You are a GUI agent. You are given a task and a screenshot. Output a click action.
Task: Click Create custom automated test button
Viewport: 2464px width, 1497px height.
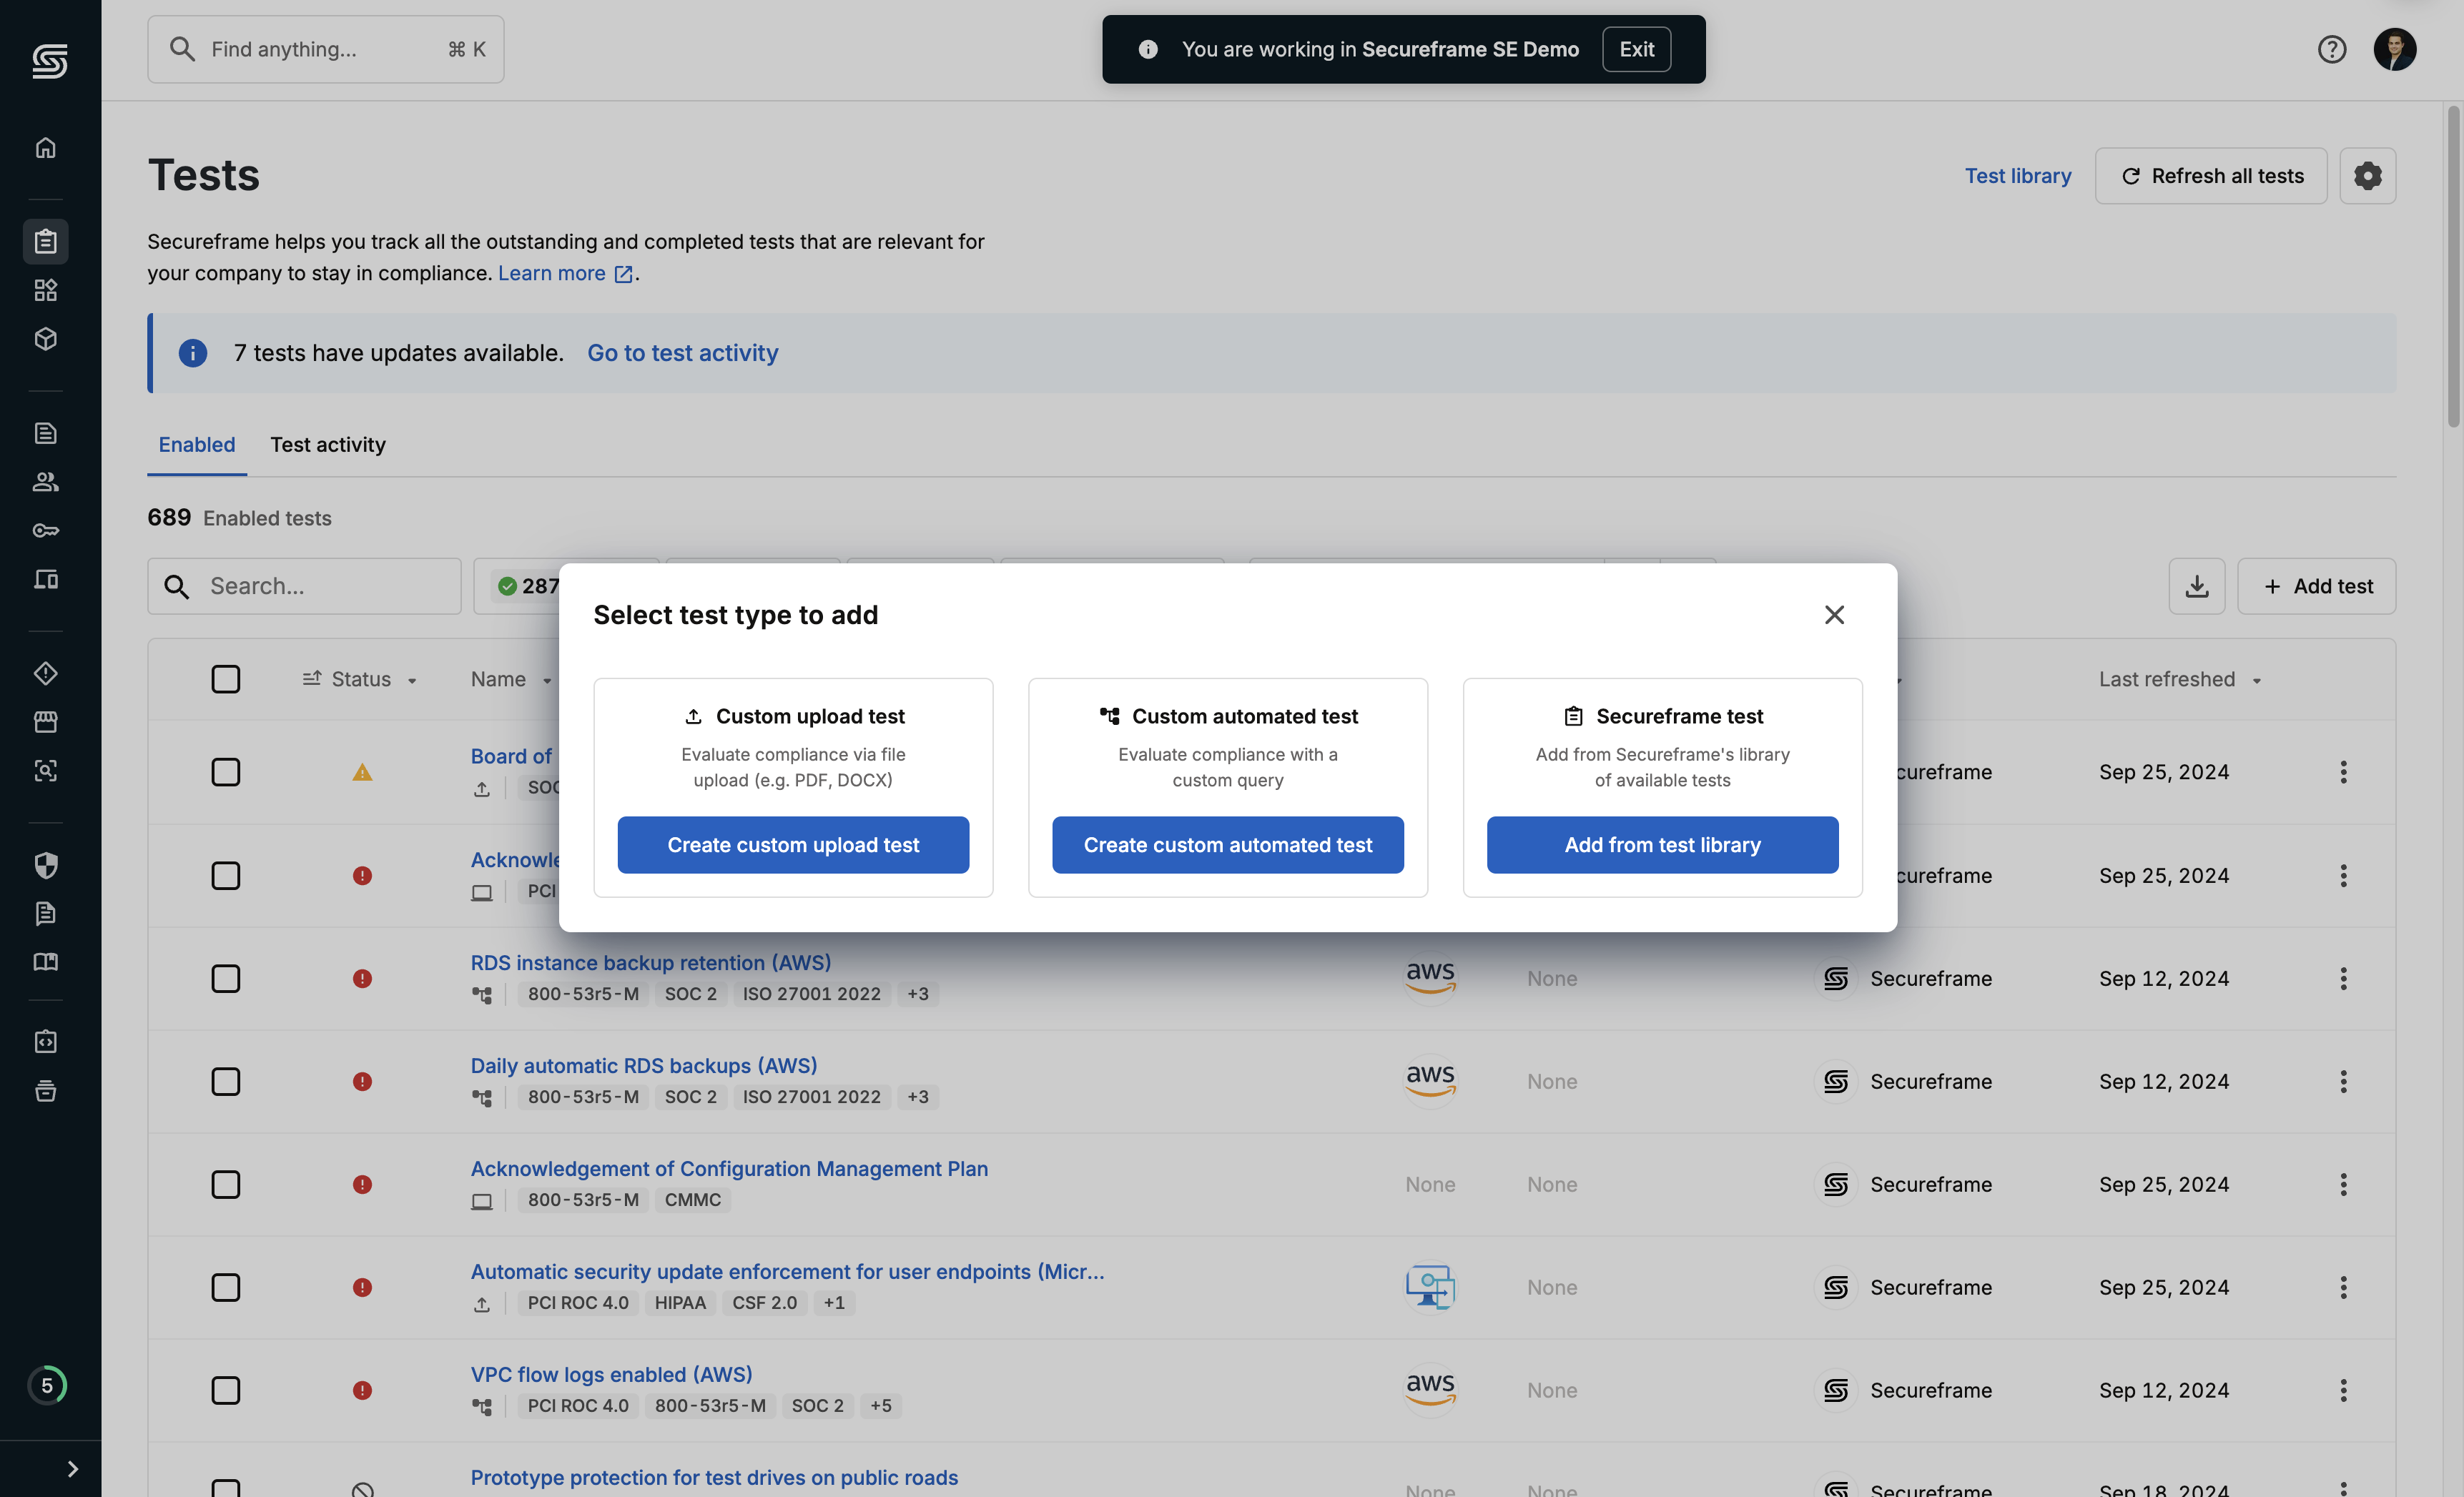click(1228, 845)
